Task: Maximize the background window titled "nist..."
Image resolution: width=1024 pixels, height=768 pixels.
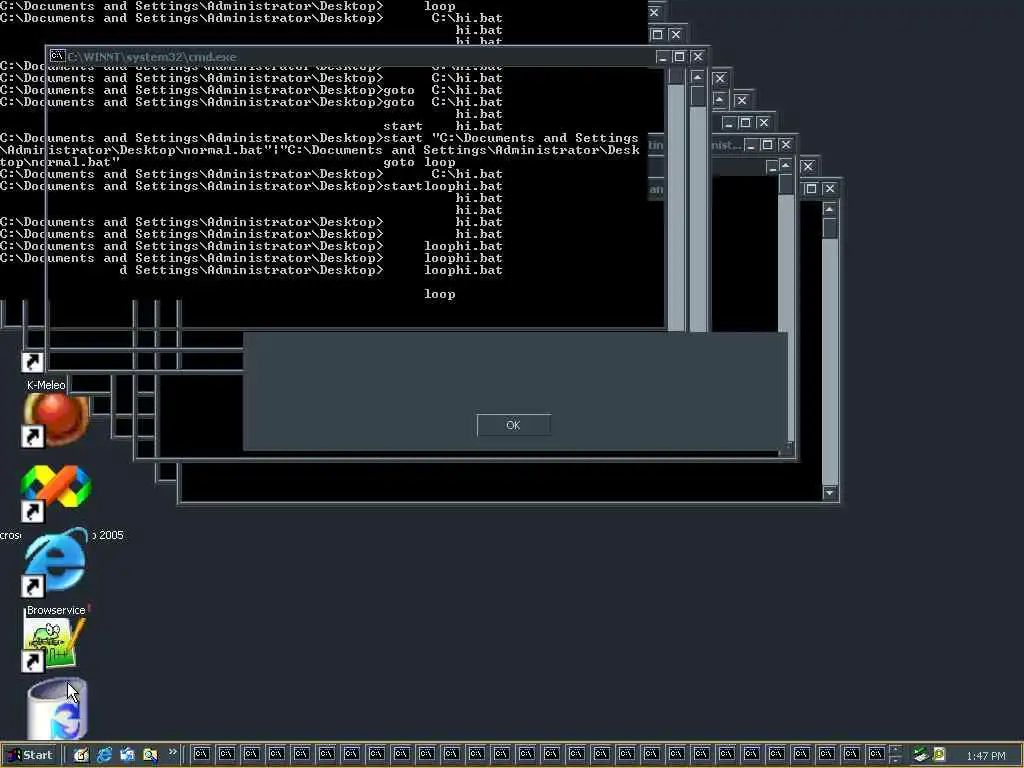Action: [767, 145]
